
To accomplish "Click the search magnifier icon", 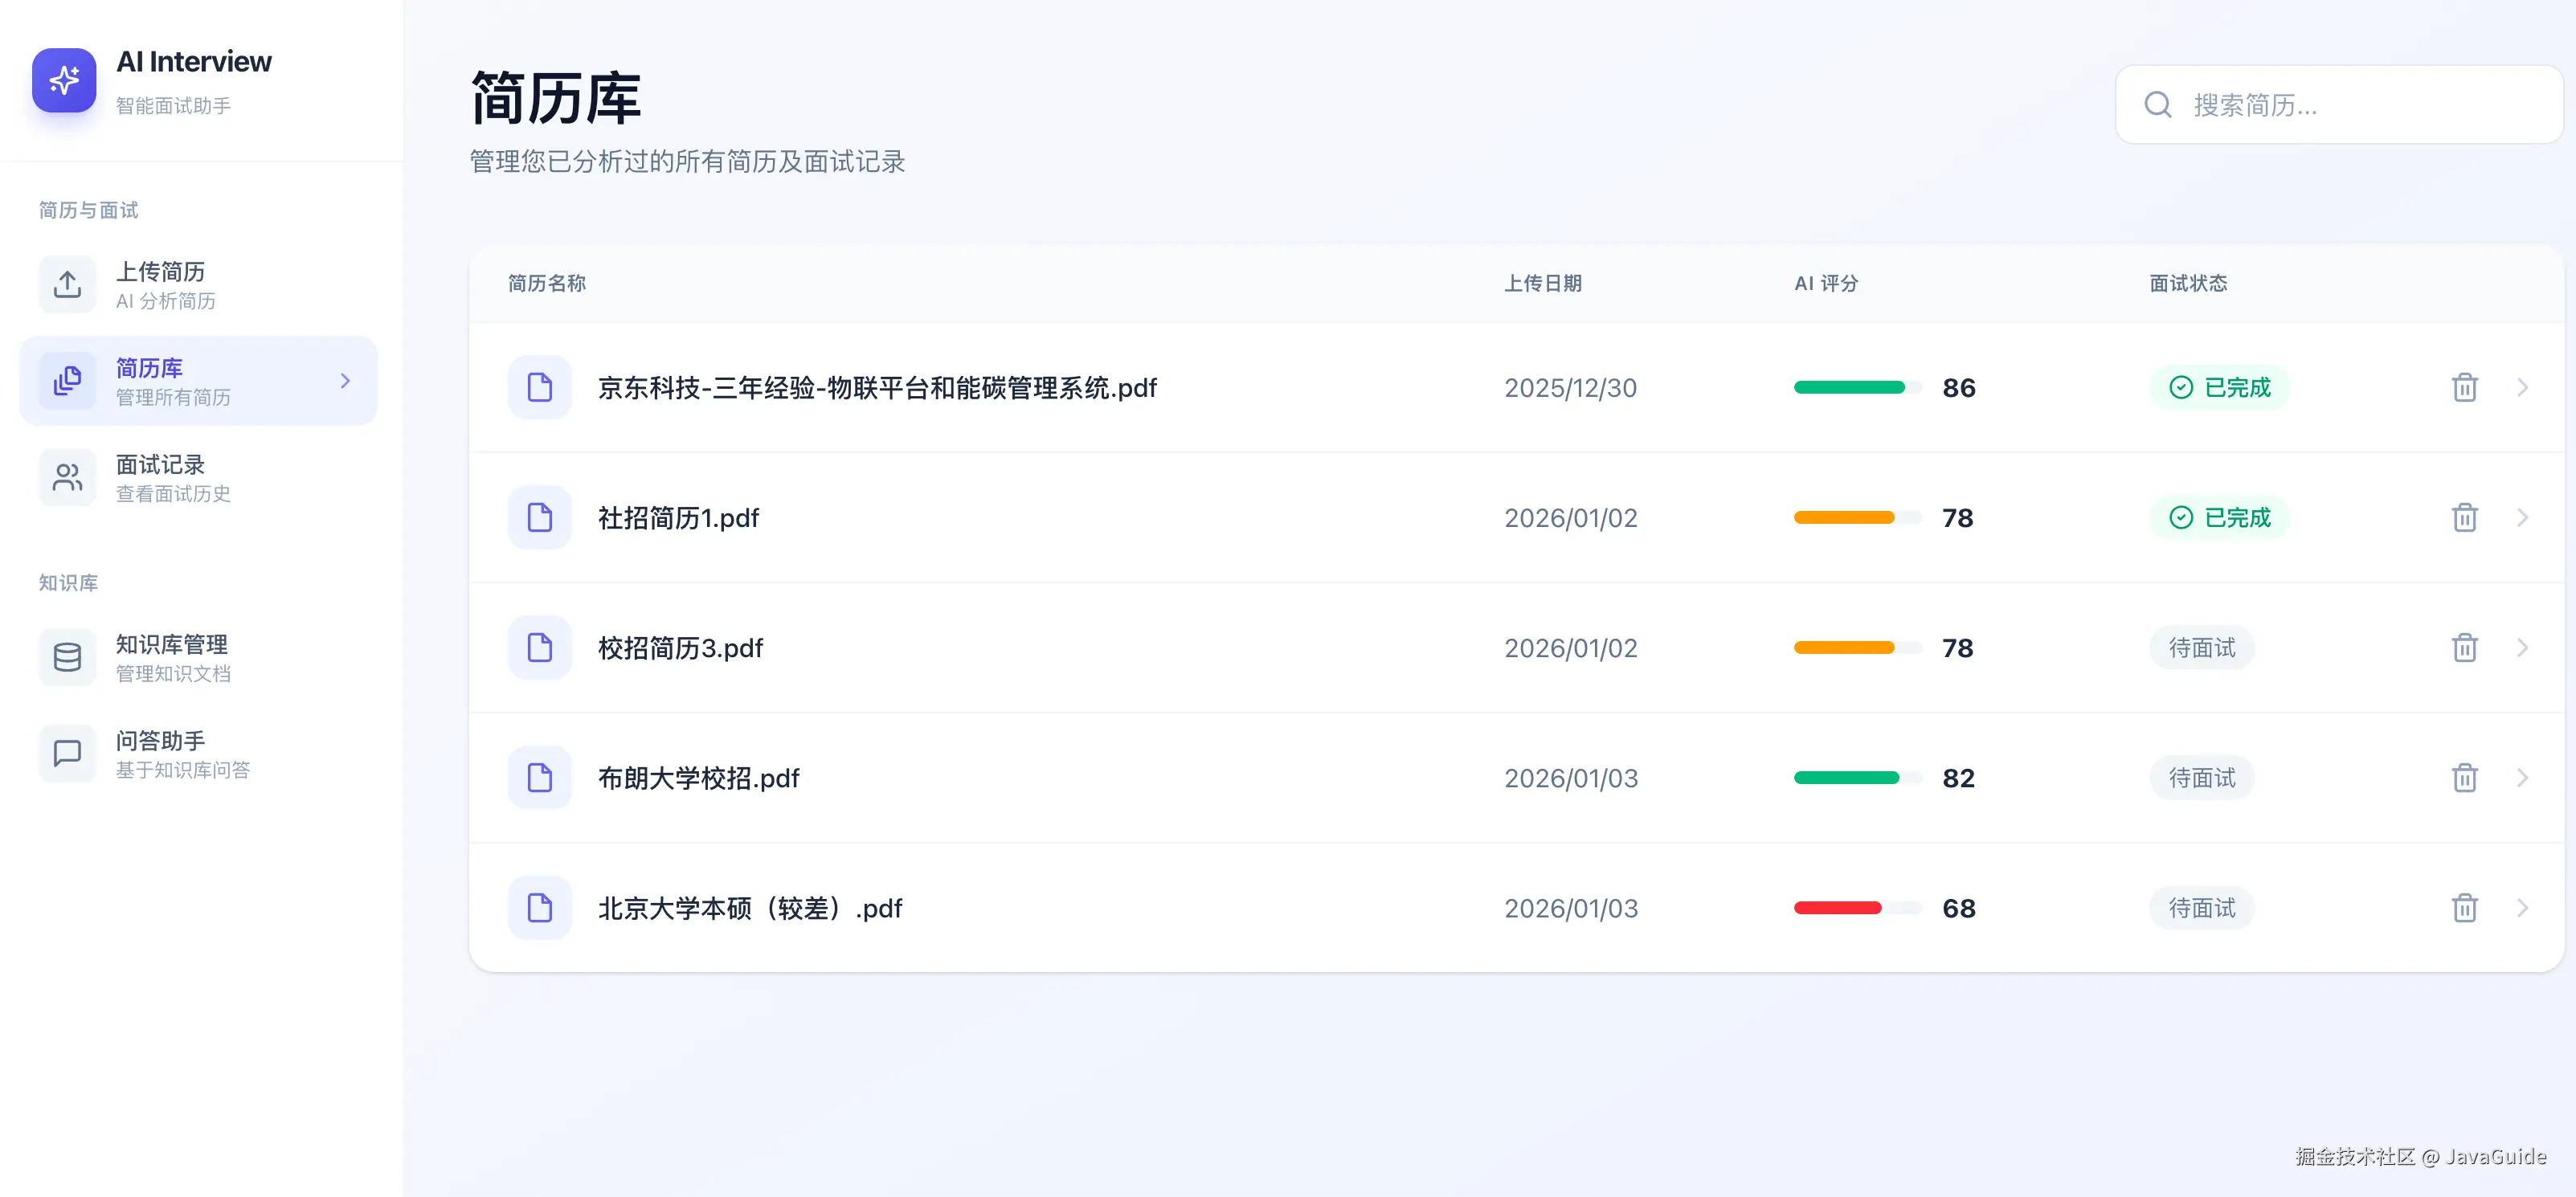I will tap(2157, 104).
